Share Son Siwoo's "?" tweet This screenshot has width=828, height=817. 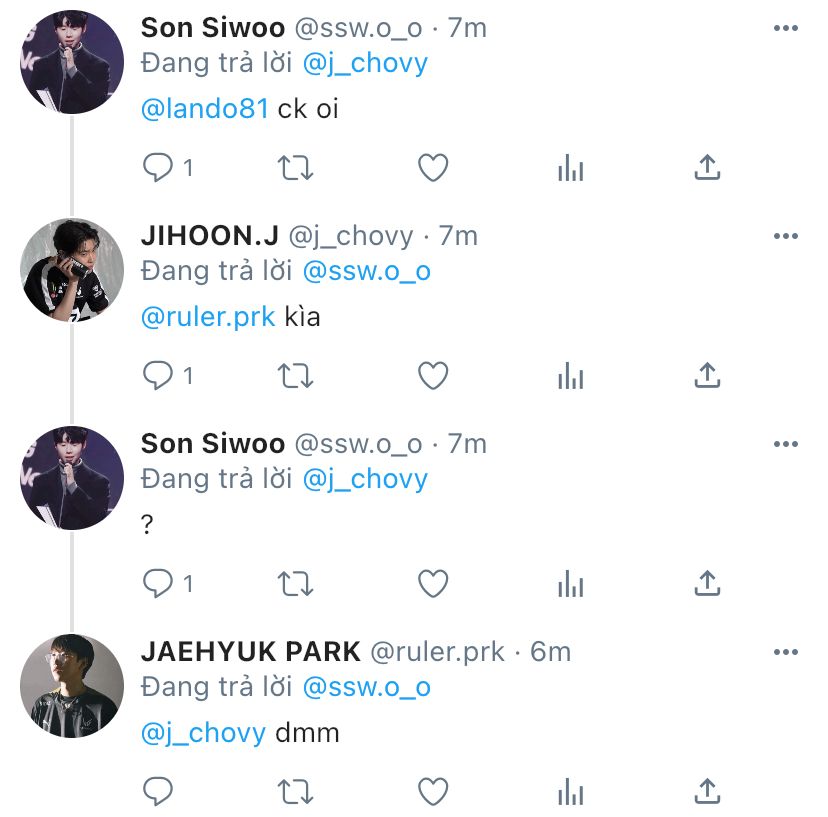707,584
